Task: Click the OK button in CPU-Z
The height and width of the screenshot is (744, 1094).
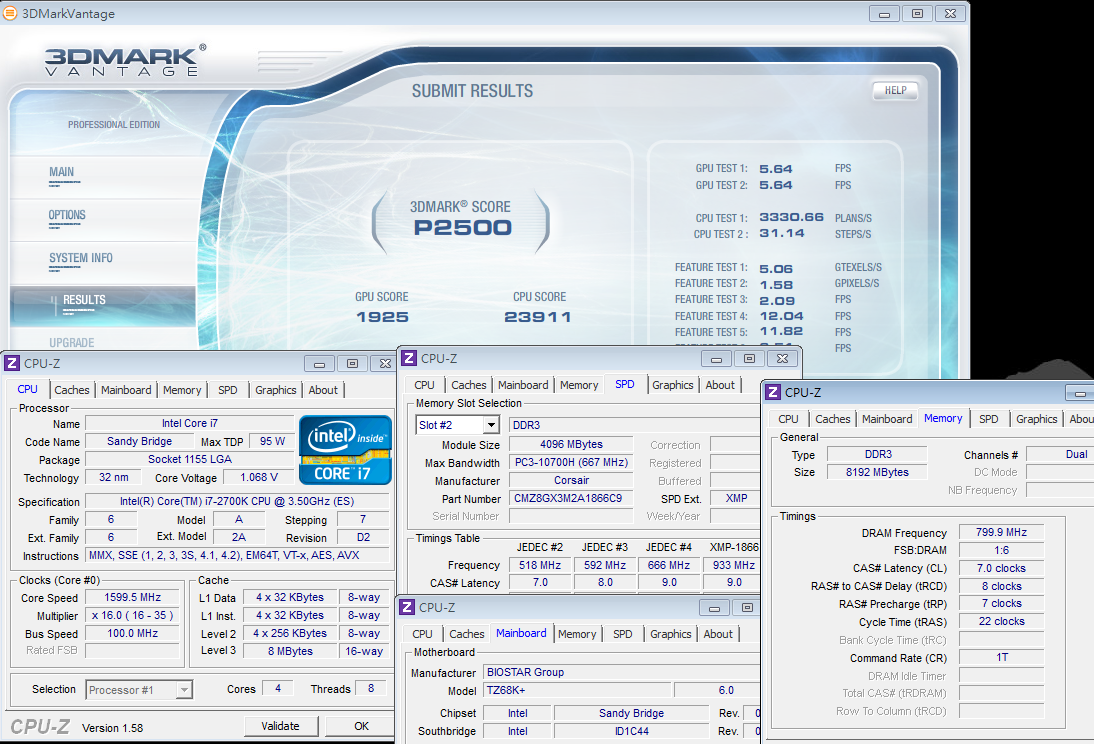Action: (361, 726)
